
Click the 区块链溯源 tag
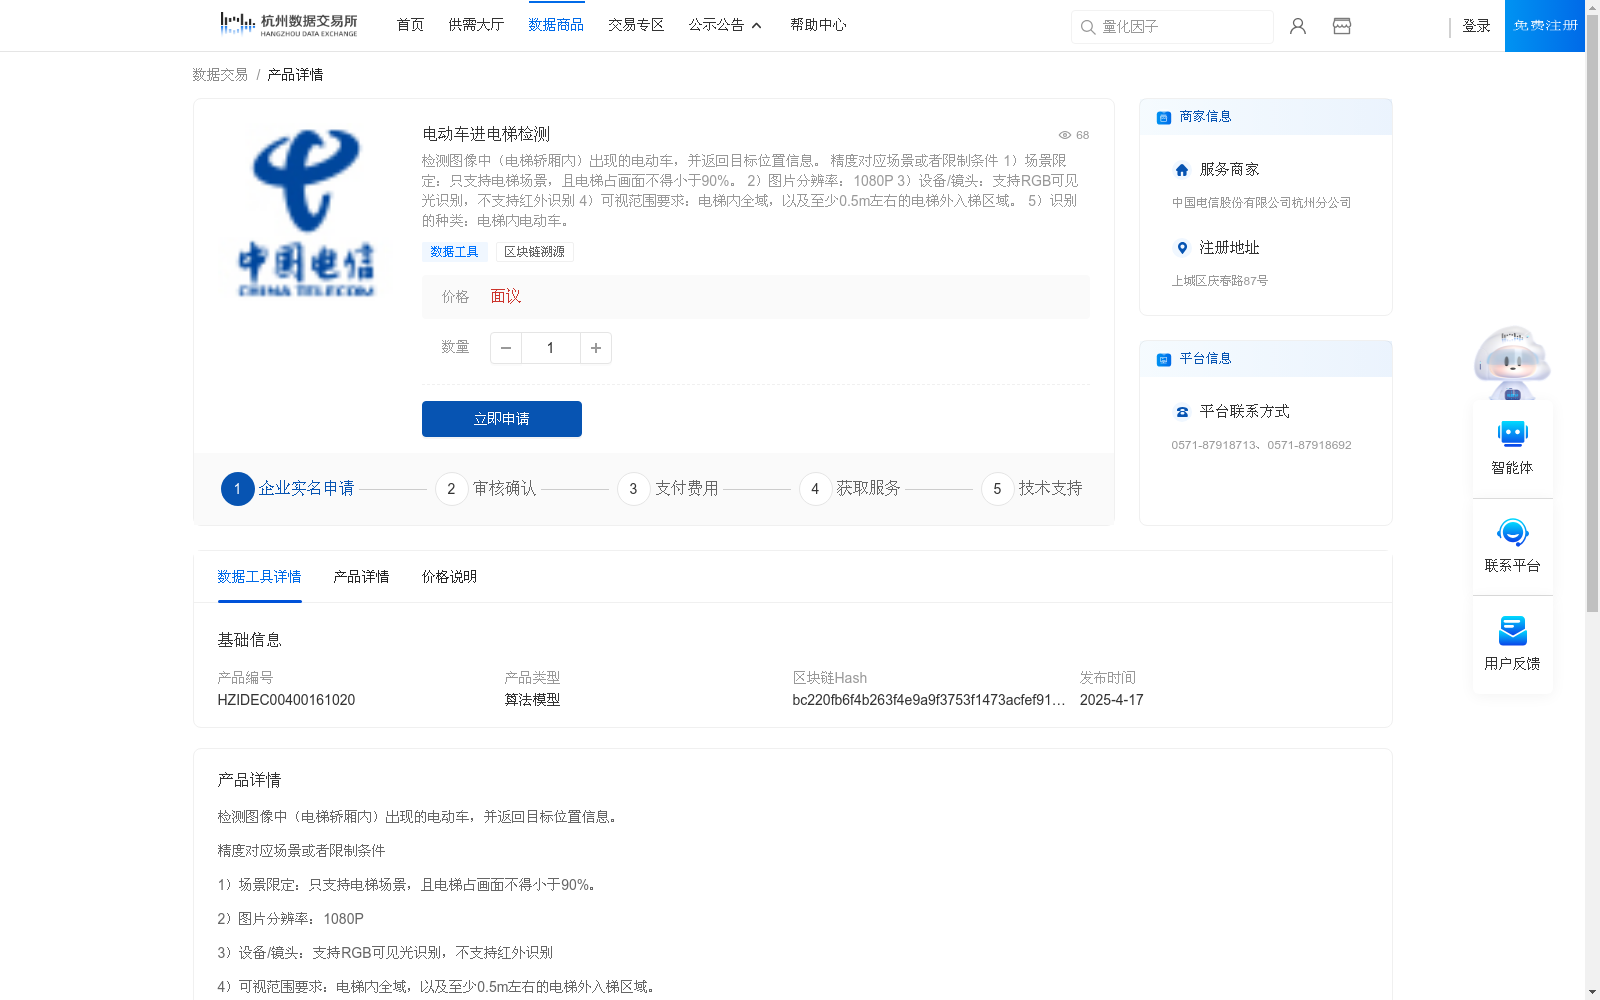534,252
